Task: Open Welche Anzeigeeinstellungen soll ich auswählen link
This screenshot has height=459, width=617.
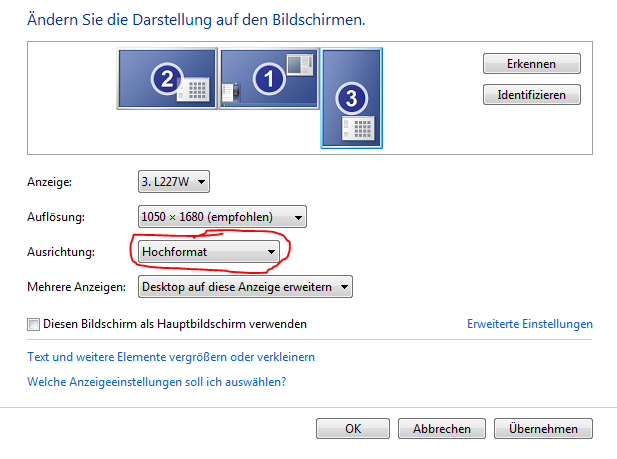Action: pyautogui.click(x=157, y=382)
